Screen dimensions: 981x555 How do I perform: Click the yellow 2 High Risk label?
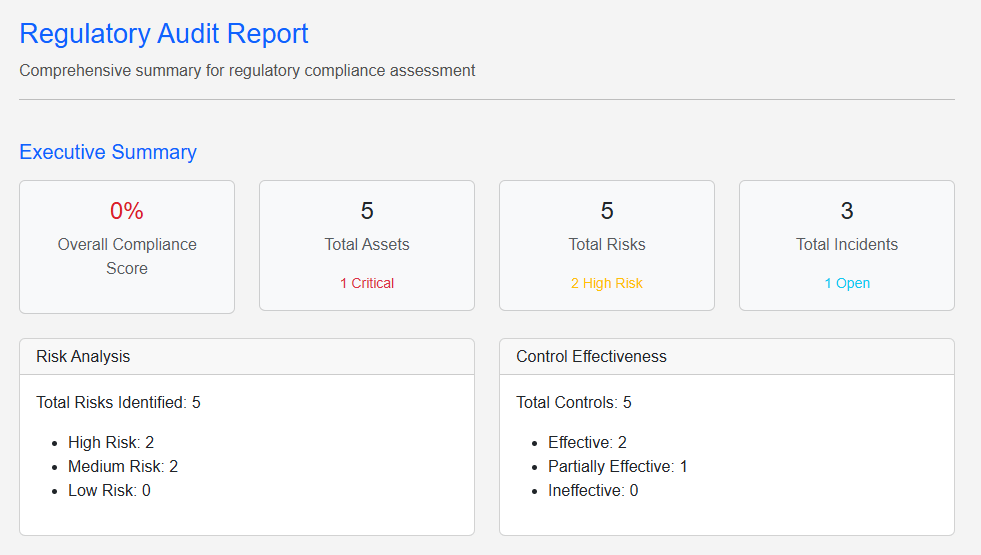(607, 283)
